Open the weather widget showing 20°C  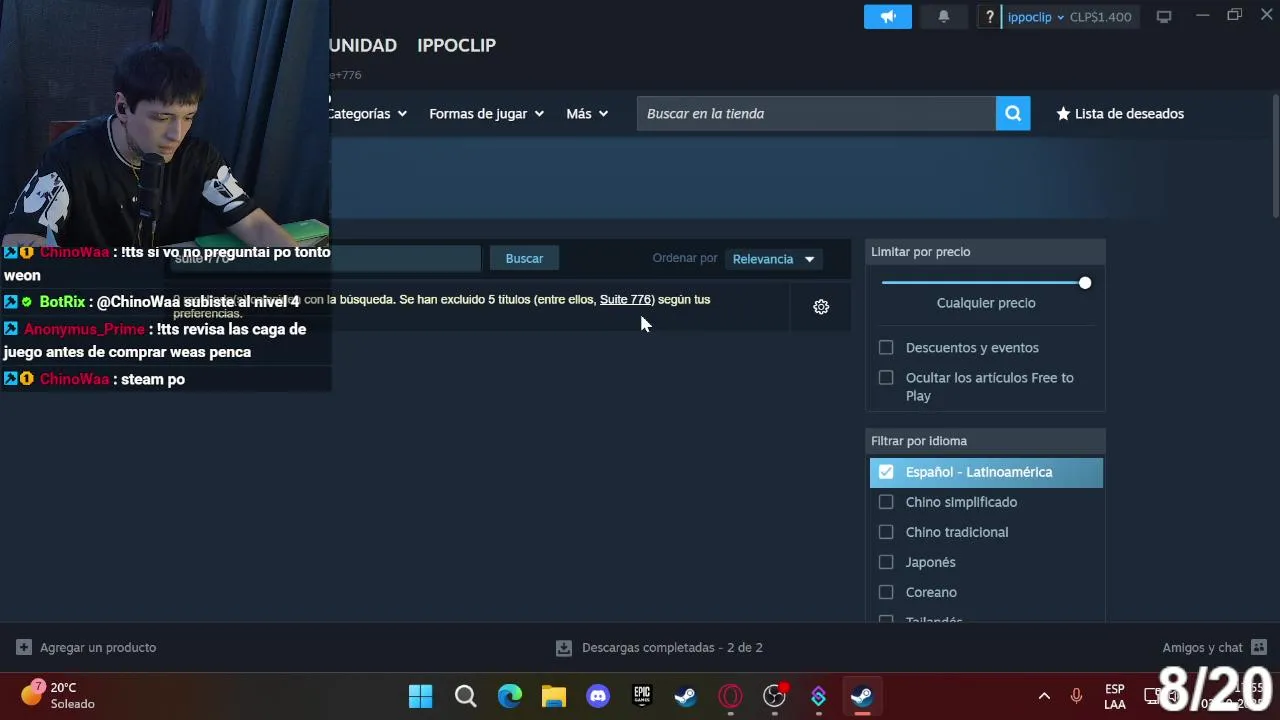click(58, 695)
